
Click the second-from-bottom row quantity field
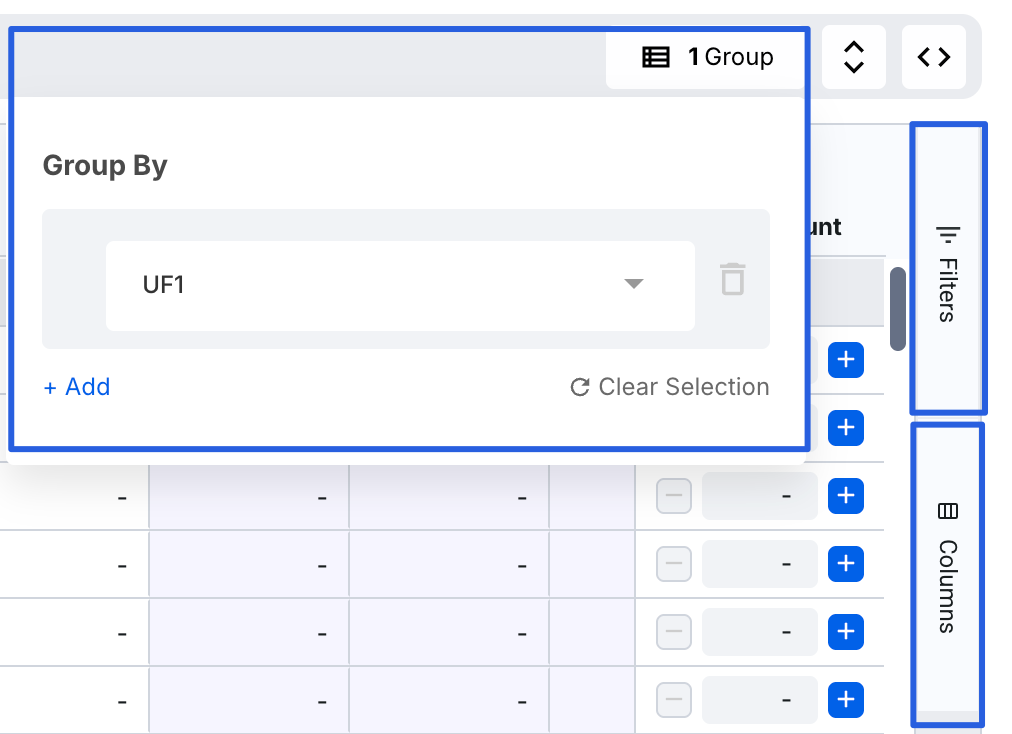tap(760, 632)
